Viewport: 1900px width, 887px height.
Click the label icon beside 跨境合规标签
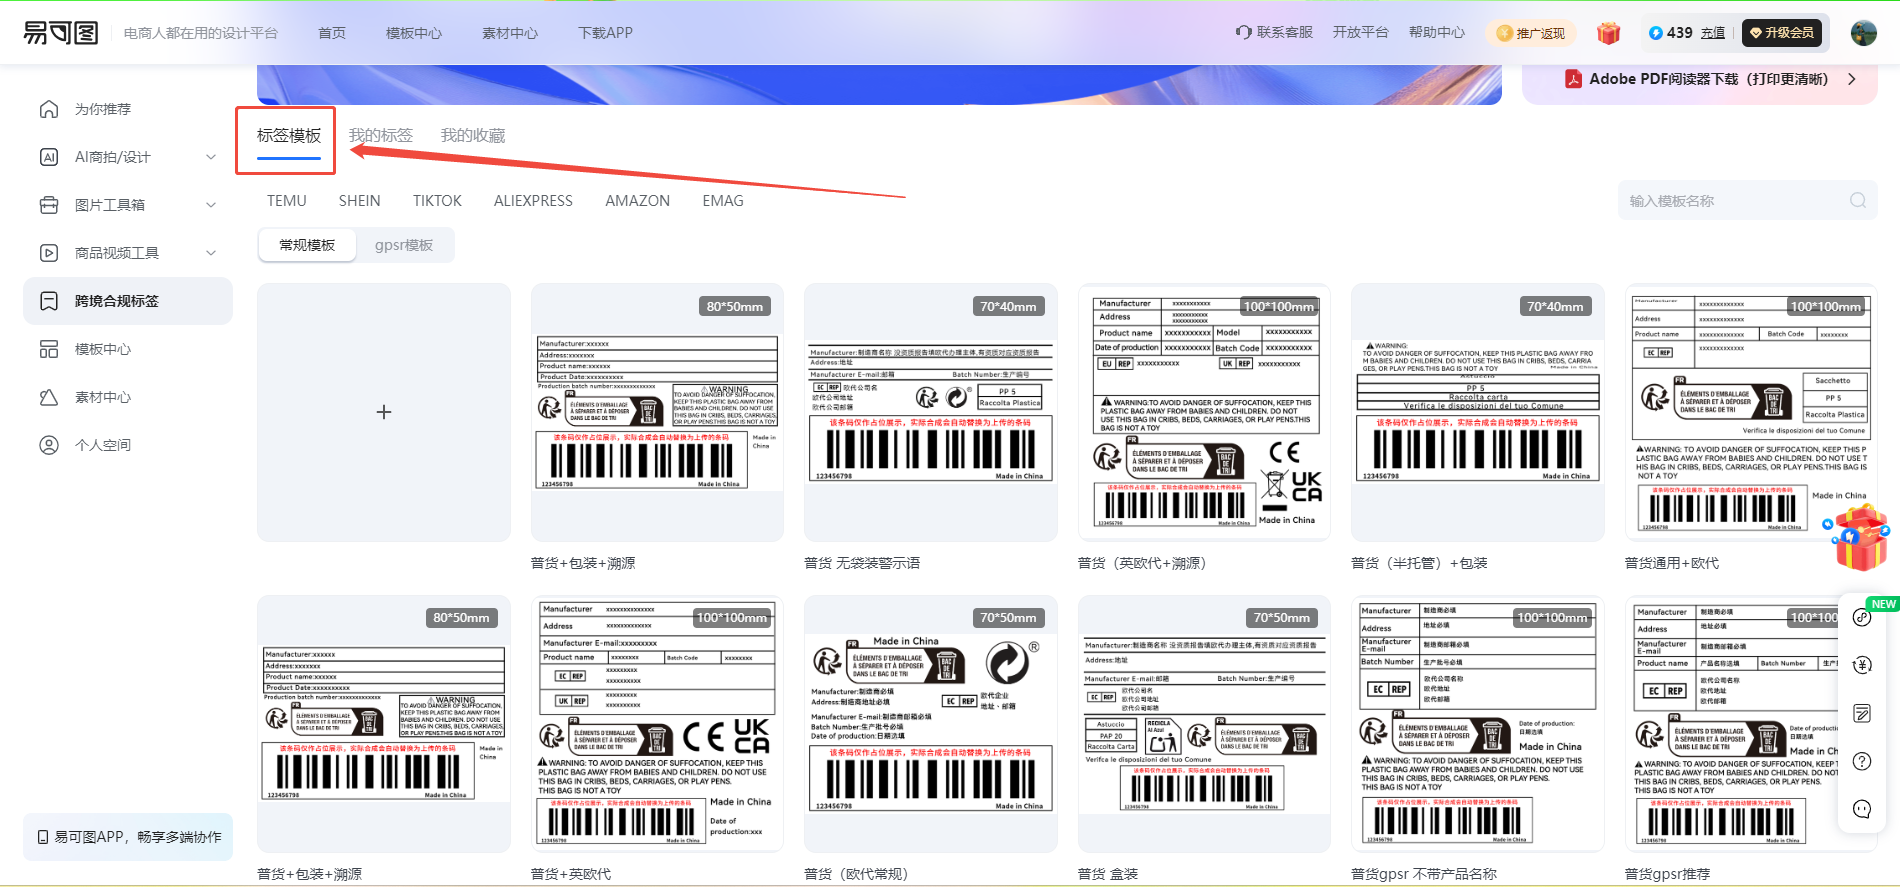point(48,301)
